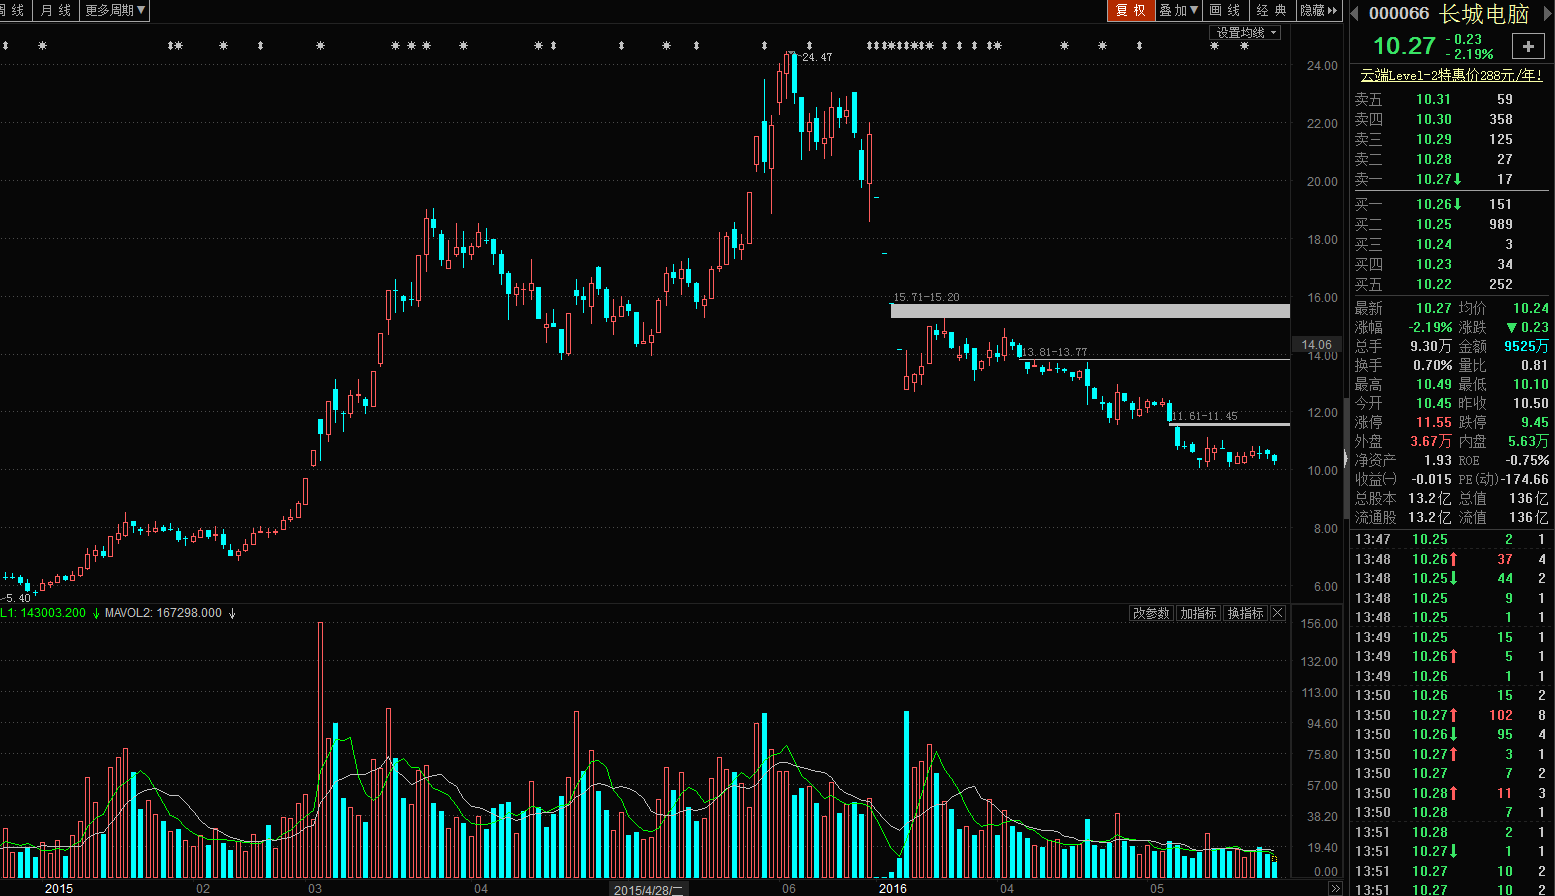Open 叠加 overlay dropdown
The image size is (1555, 896).
click(1178, 10)
